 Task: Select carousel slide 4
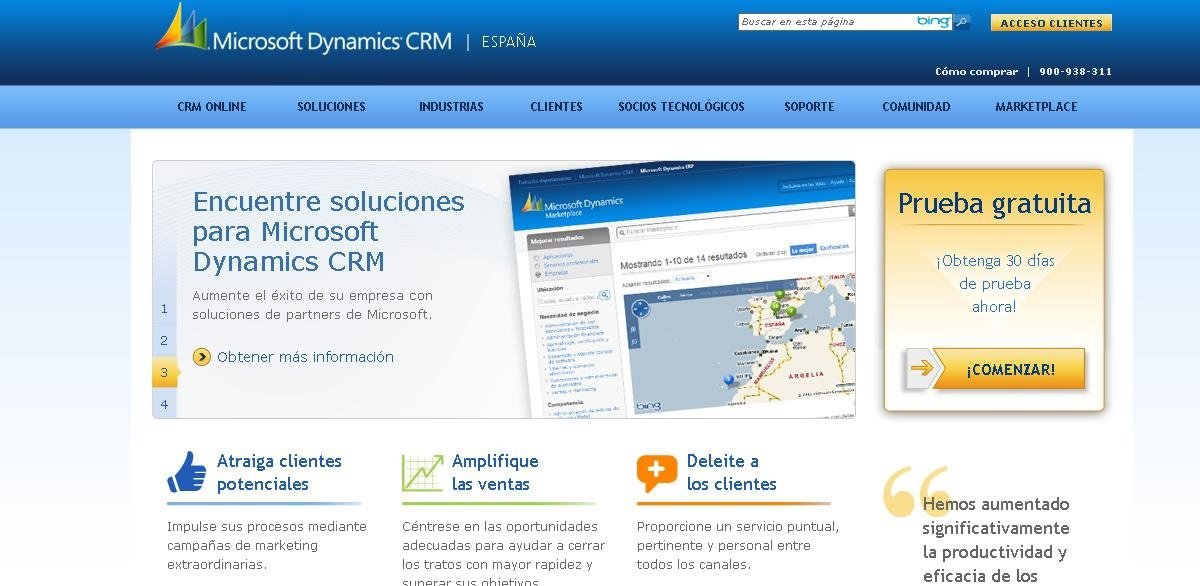click(x=164, y=404)
